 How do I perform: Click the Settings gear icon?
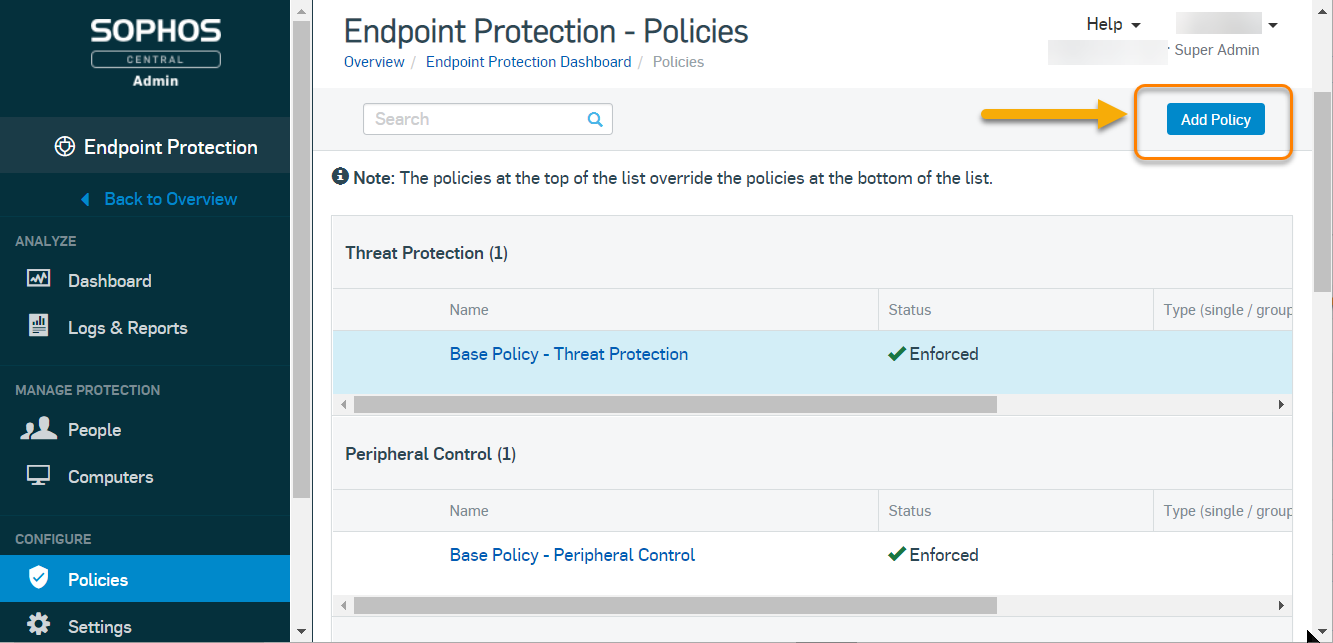(x=39, y=624)
